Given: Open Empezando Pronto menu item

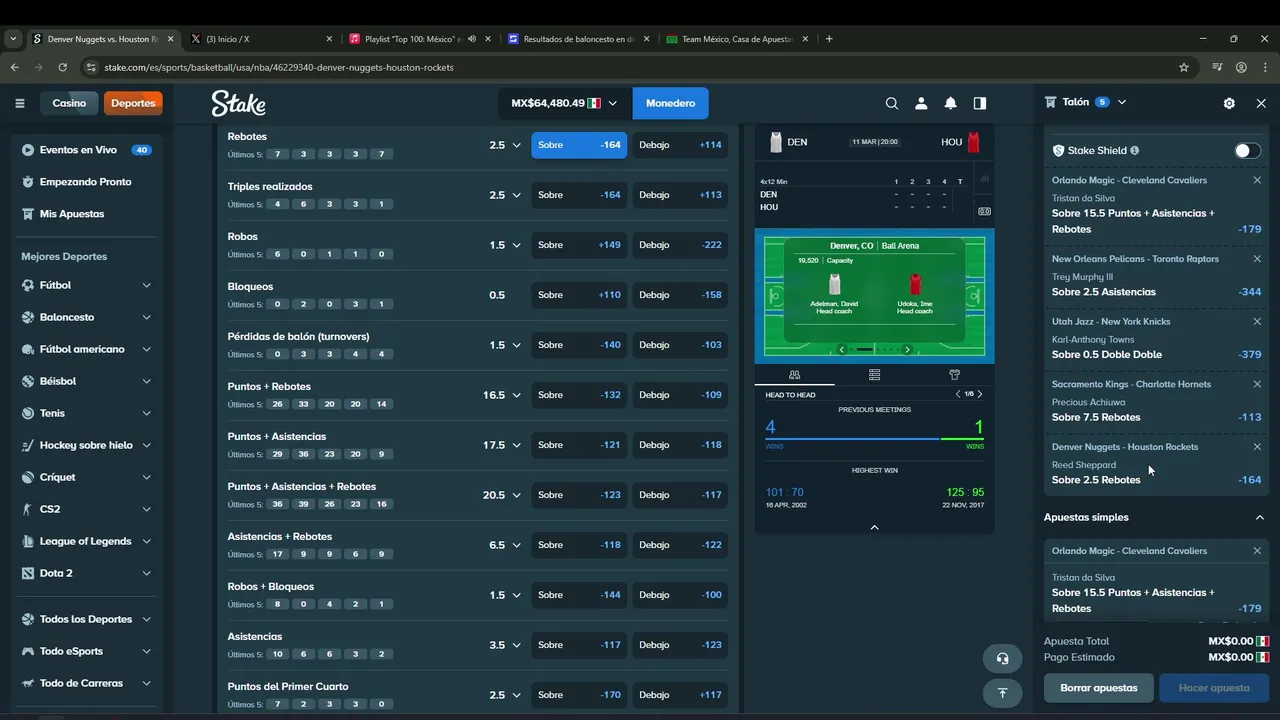Looking at the screenshot, I should (x=86, y=182).
